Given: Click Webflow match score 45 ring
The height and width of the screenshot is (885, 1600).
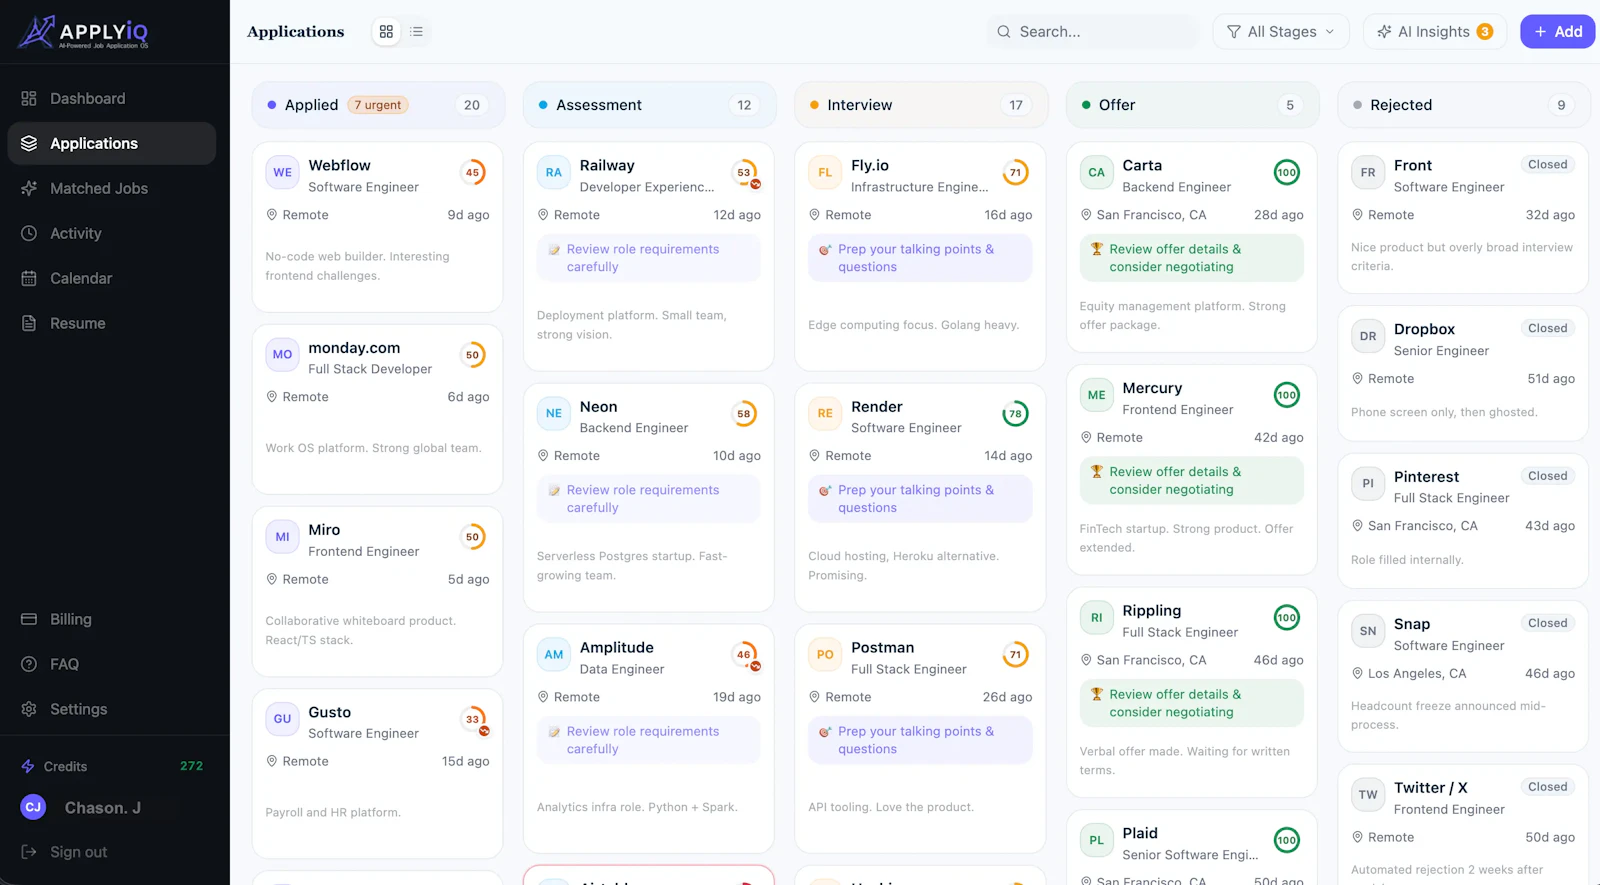Looking at the screenshot, I should (x=473, y=172).
